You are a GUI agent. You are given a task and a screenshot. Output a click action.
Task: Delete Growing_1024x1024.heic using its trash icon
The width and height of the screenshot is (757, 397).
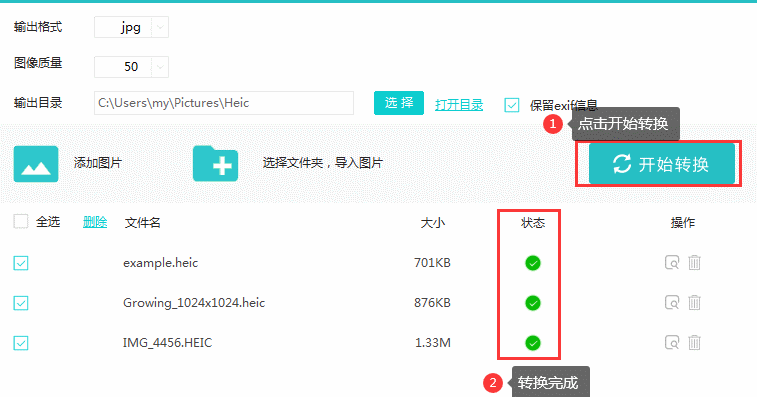coord(694,303)
